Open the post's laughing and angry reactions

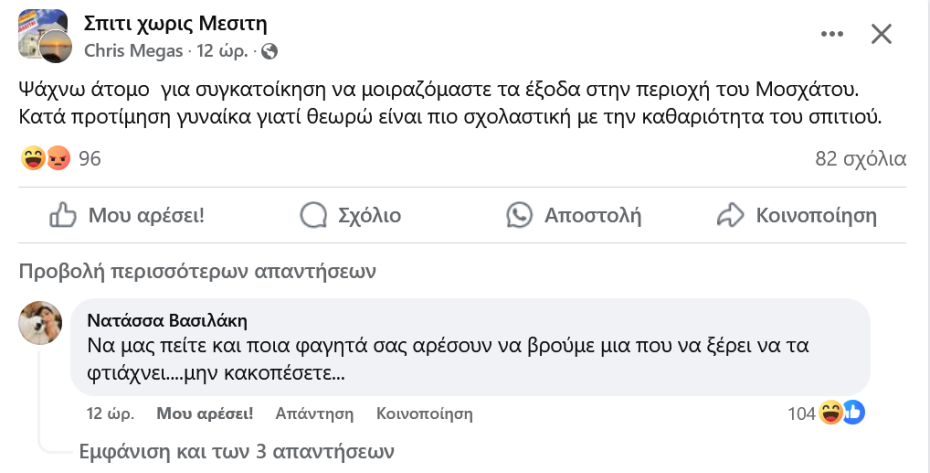point(46,158)
